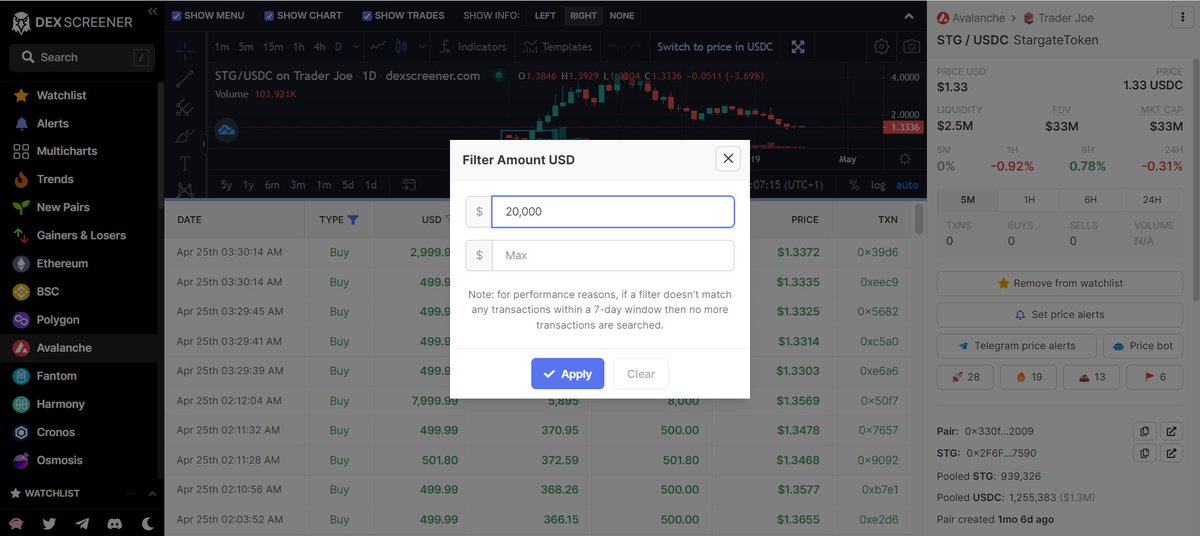This screenshot has width=1200, height=536.
Task: Select the Fantom chain
Action: tap(56, 376)
